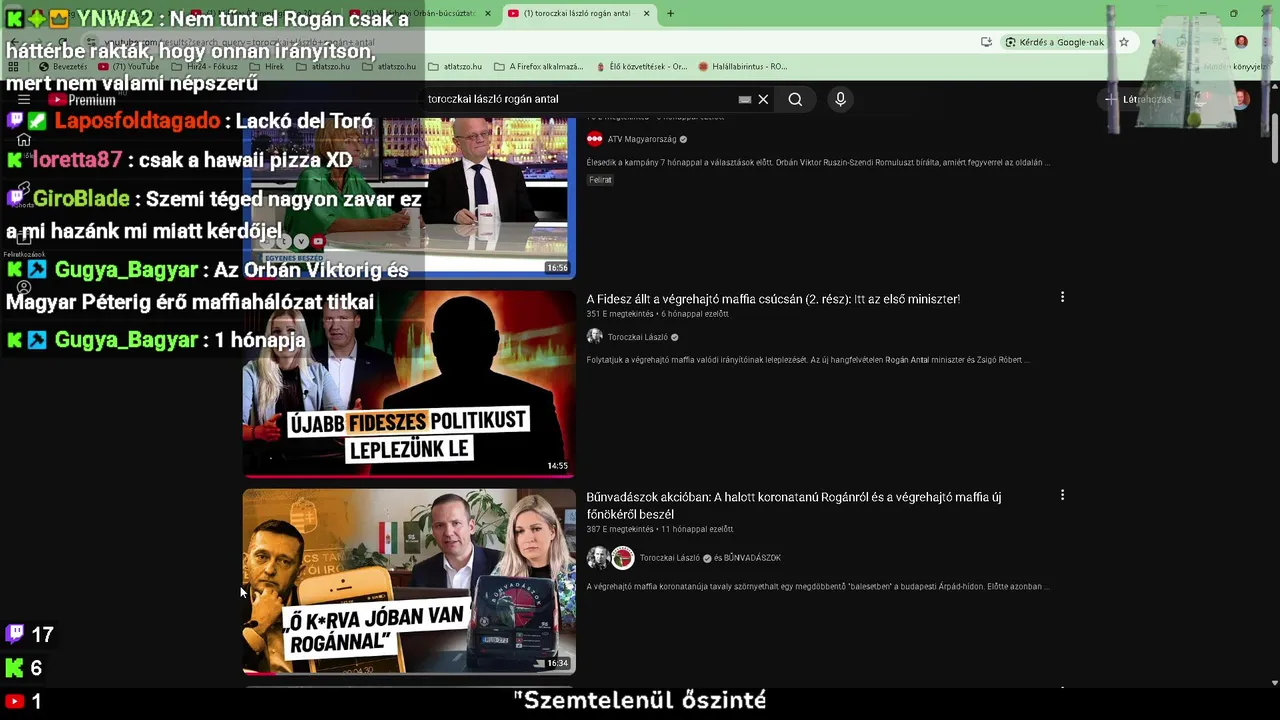The height and width of the screenshot is (720, 1280).
Task: Open YouTube notifications bell
Action: pyautogui.click(x=1202, y=99)
